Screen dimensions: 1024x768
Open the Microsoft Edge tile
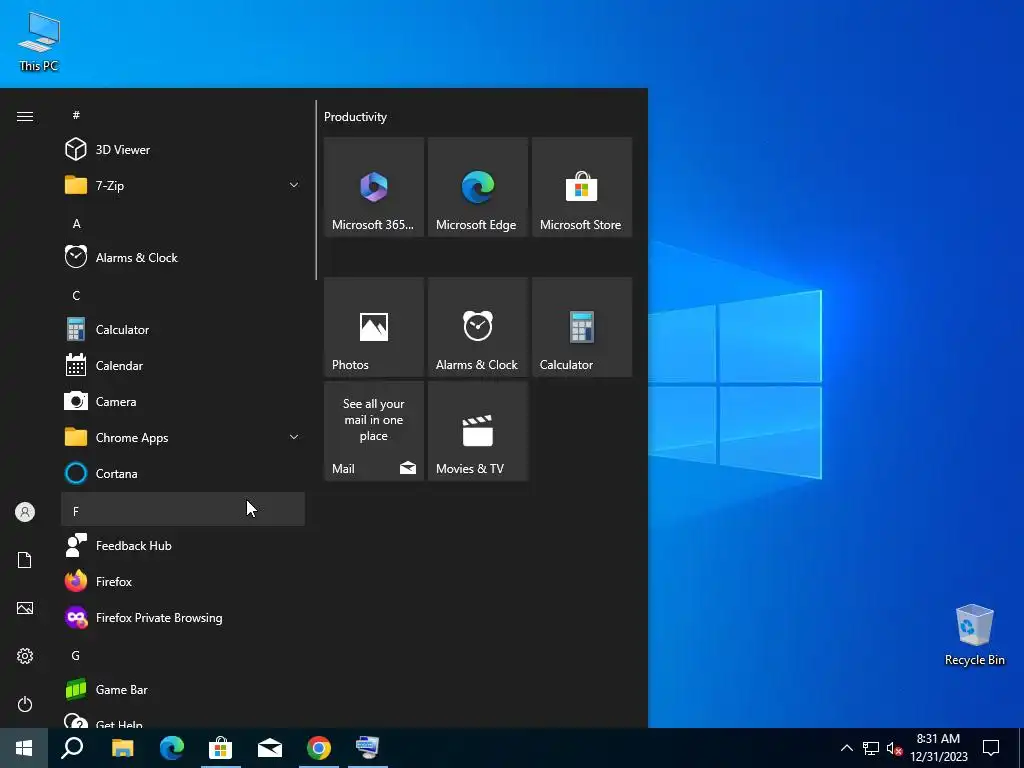pos(478,187)
